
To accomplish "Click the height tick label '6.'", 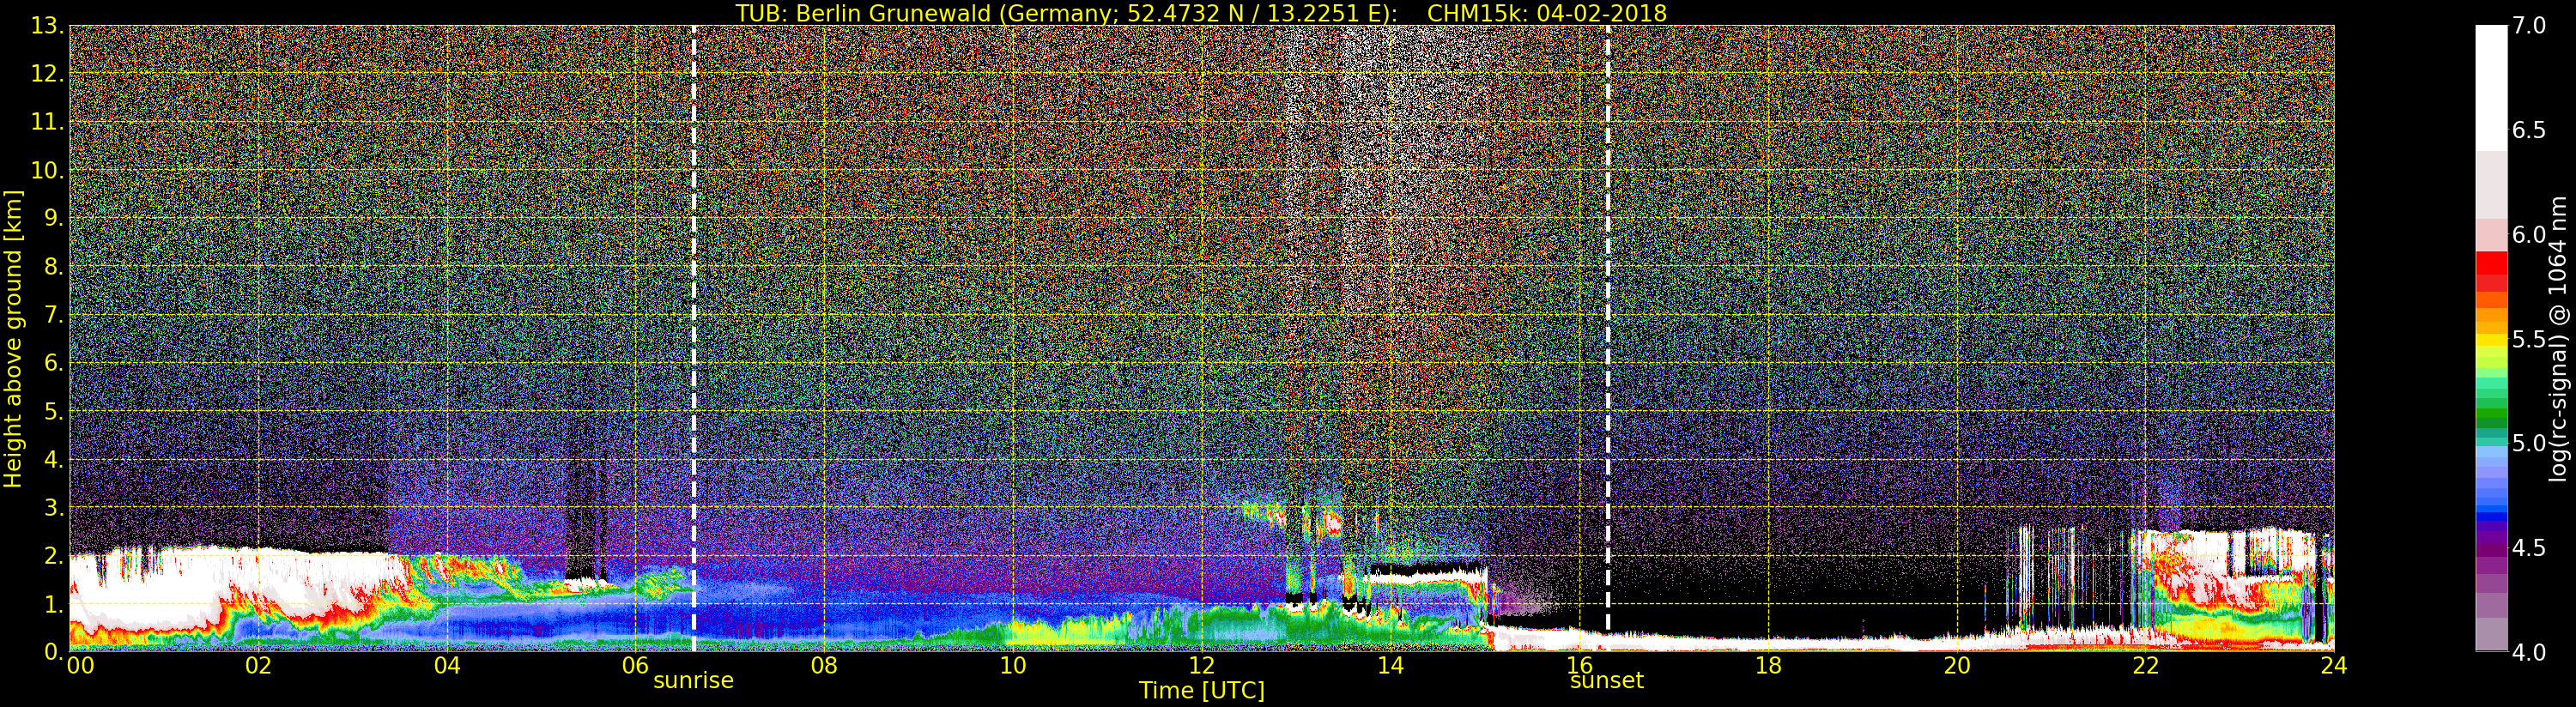I will click(53, 363).
